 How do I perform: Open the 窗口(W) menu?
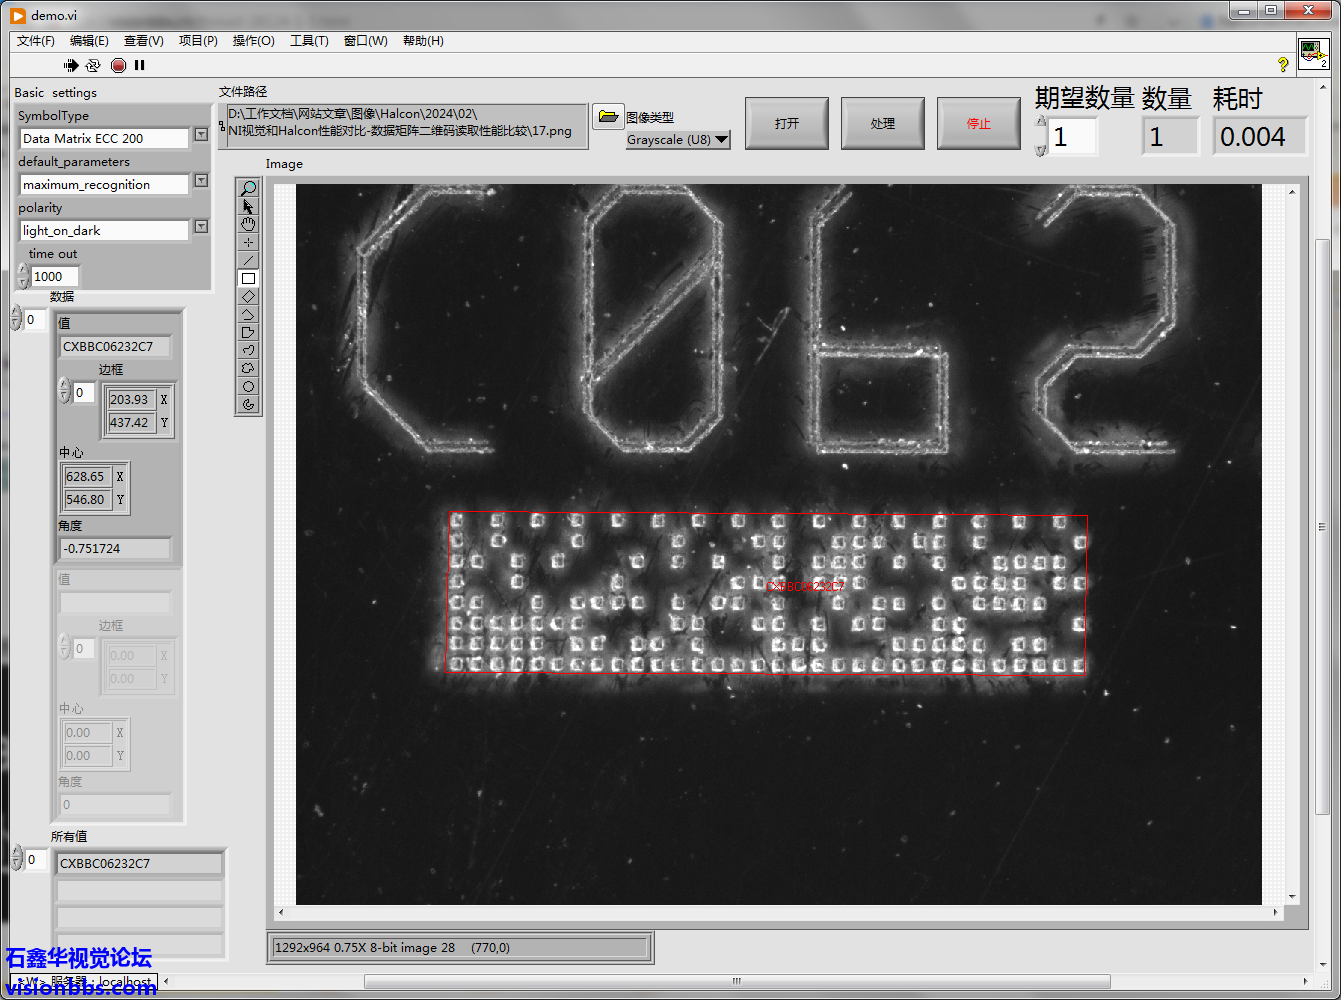[x=365, y=41]
